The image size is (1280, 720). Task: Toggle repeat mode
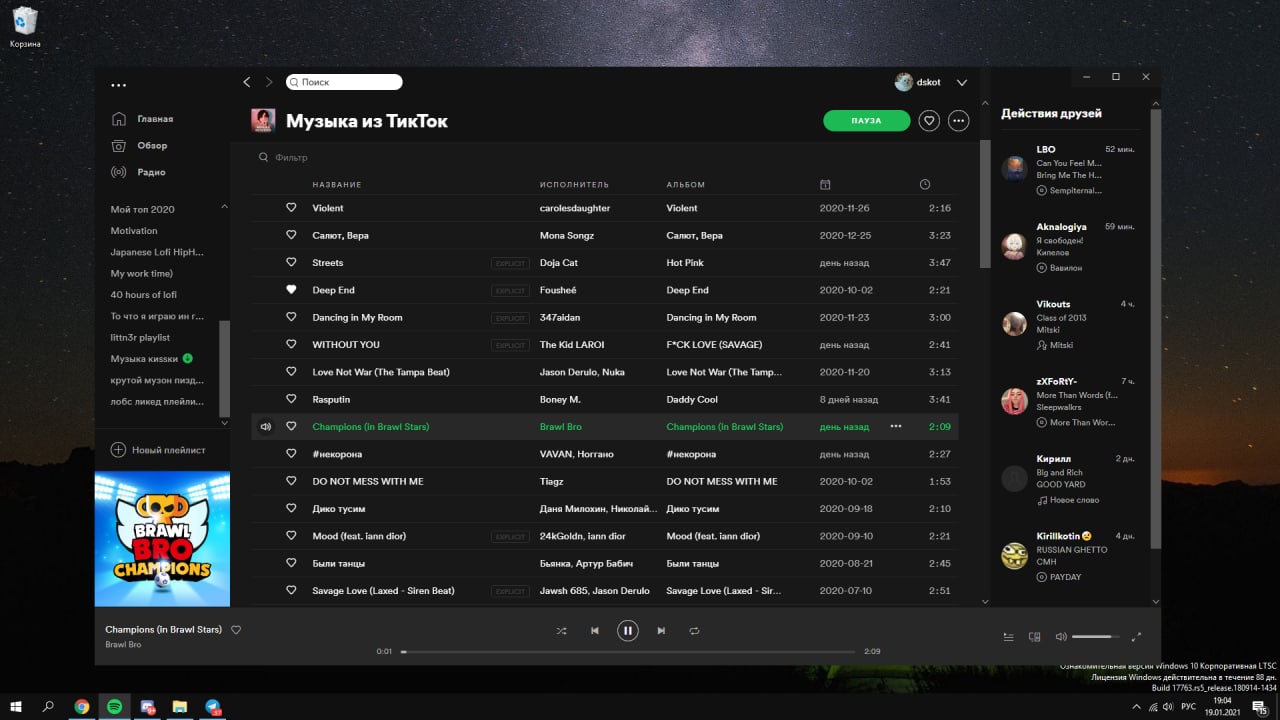tap(694, 631)
